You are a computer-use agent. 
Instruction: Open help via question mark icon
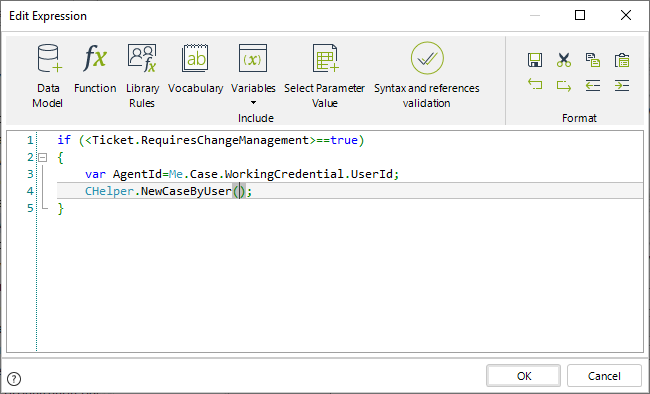14,379
